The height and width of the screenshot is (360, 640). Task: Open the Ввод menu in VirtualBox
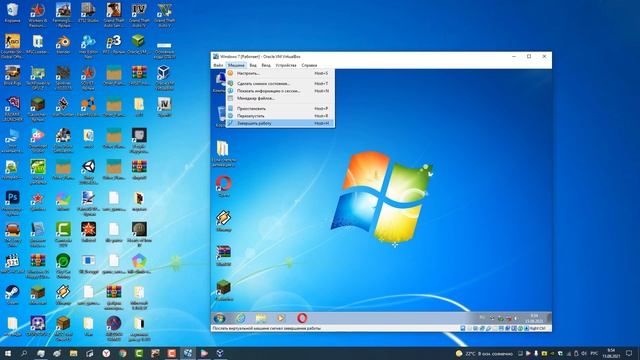click(x=266, y=65)
